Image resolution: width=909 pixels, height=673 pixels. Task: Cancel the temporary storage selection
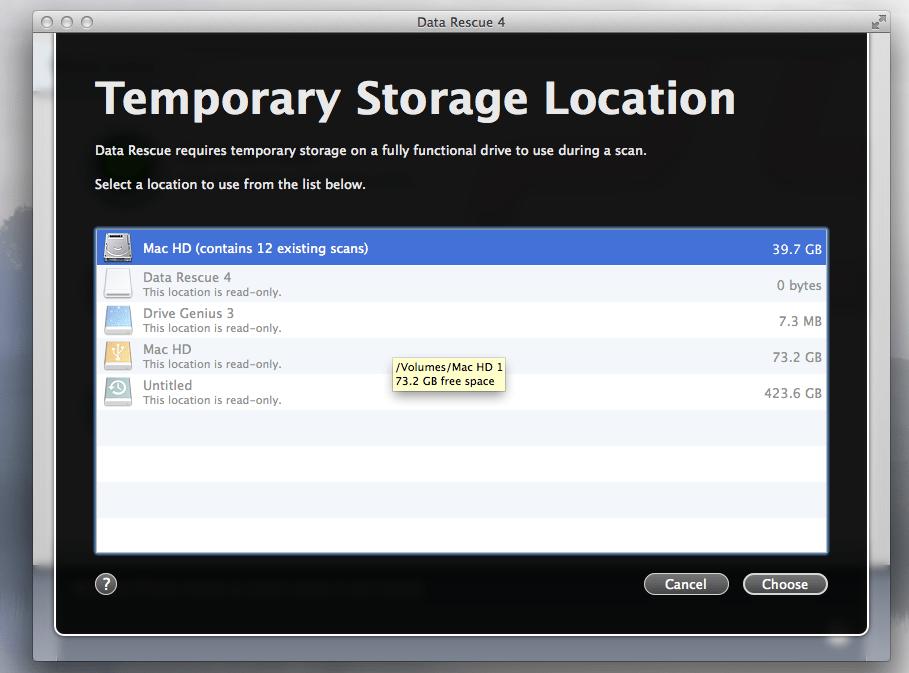686,583
